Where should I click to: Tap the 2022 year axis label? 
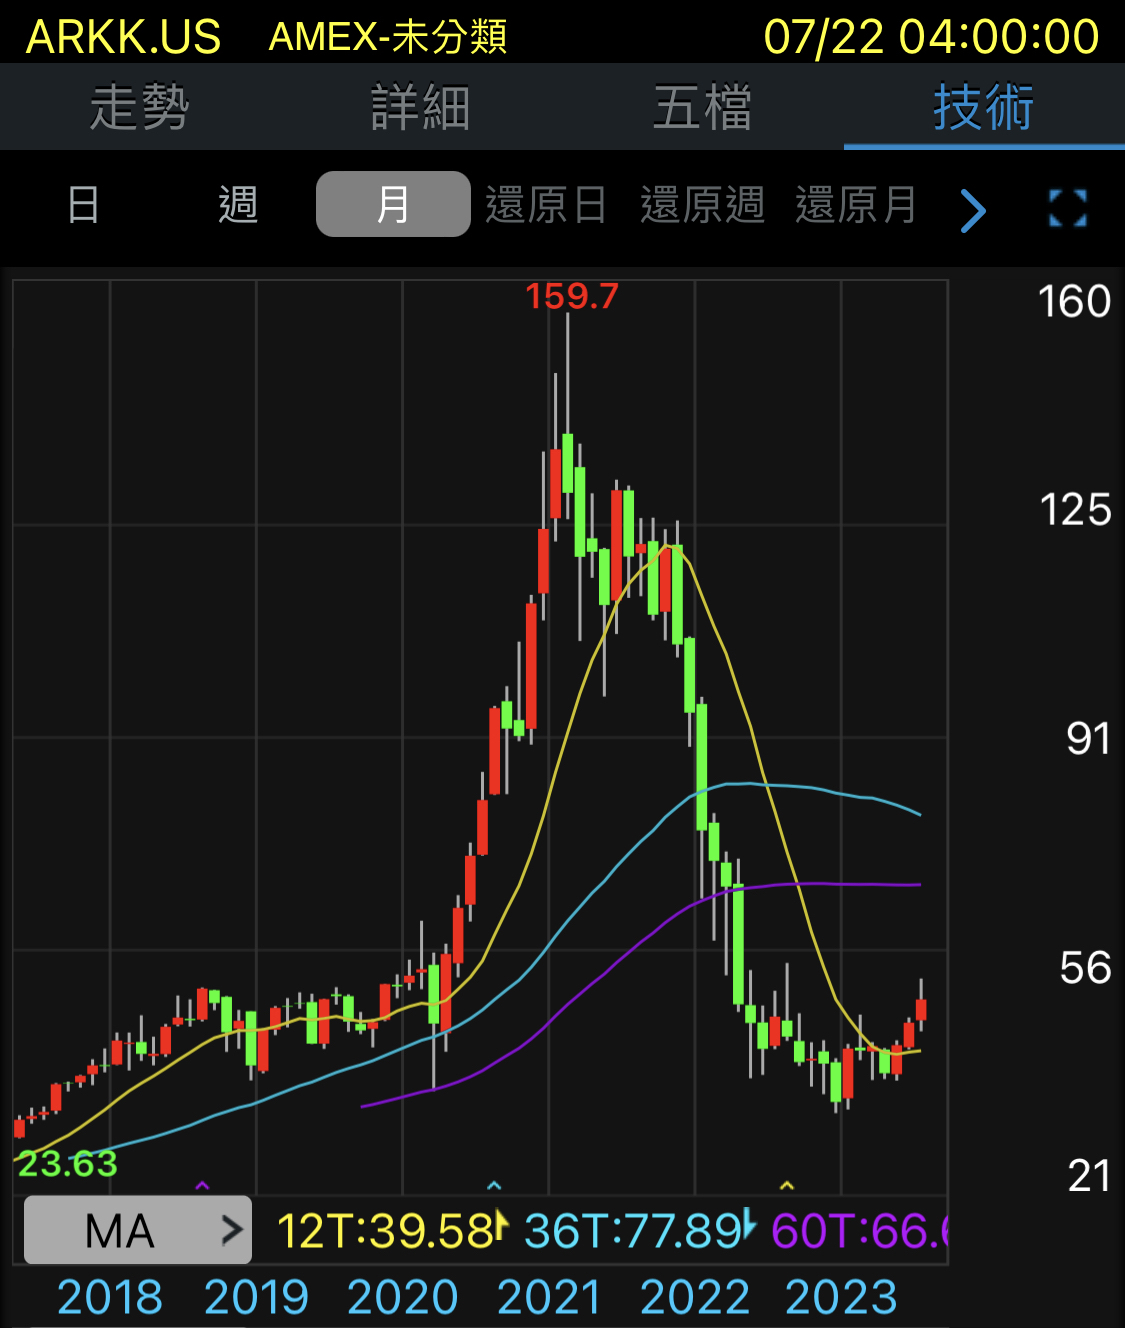[695, 1297]
